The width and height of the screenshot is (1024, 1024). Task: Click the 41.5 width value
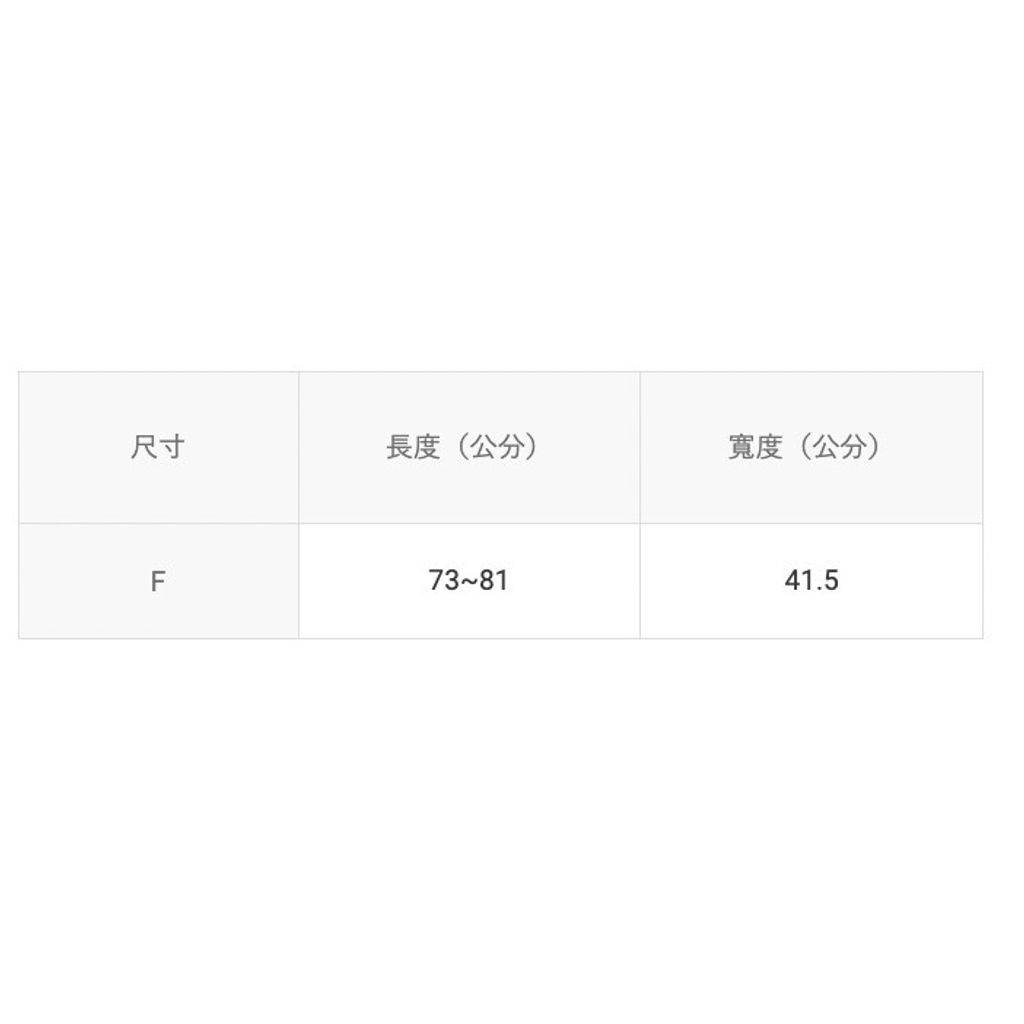click(x=811, y=581)
